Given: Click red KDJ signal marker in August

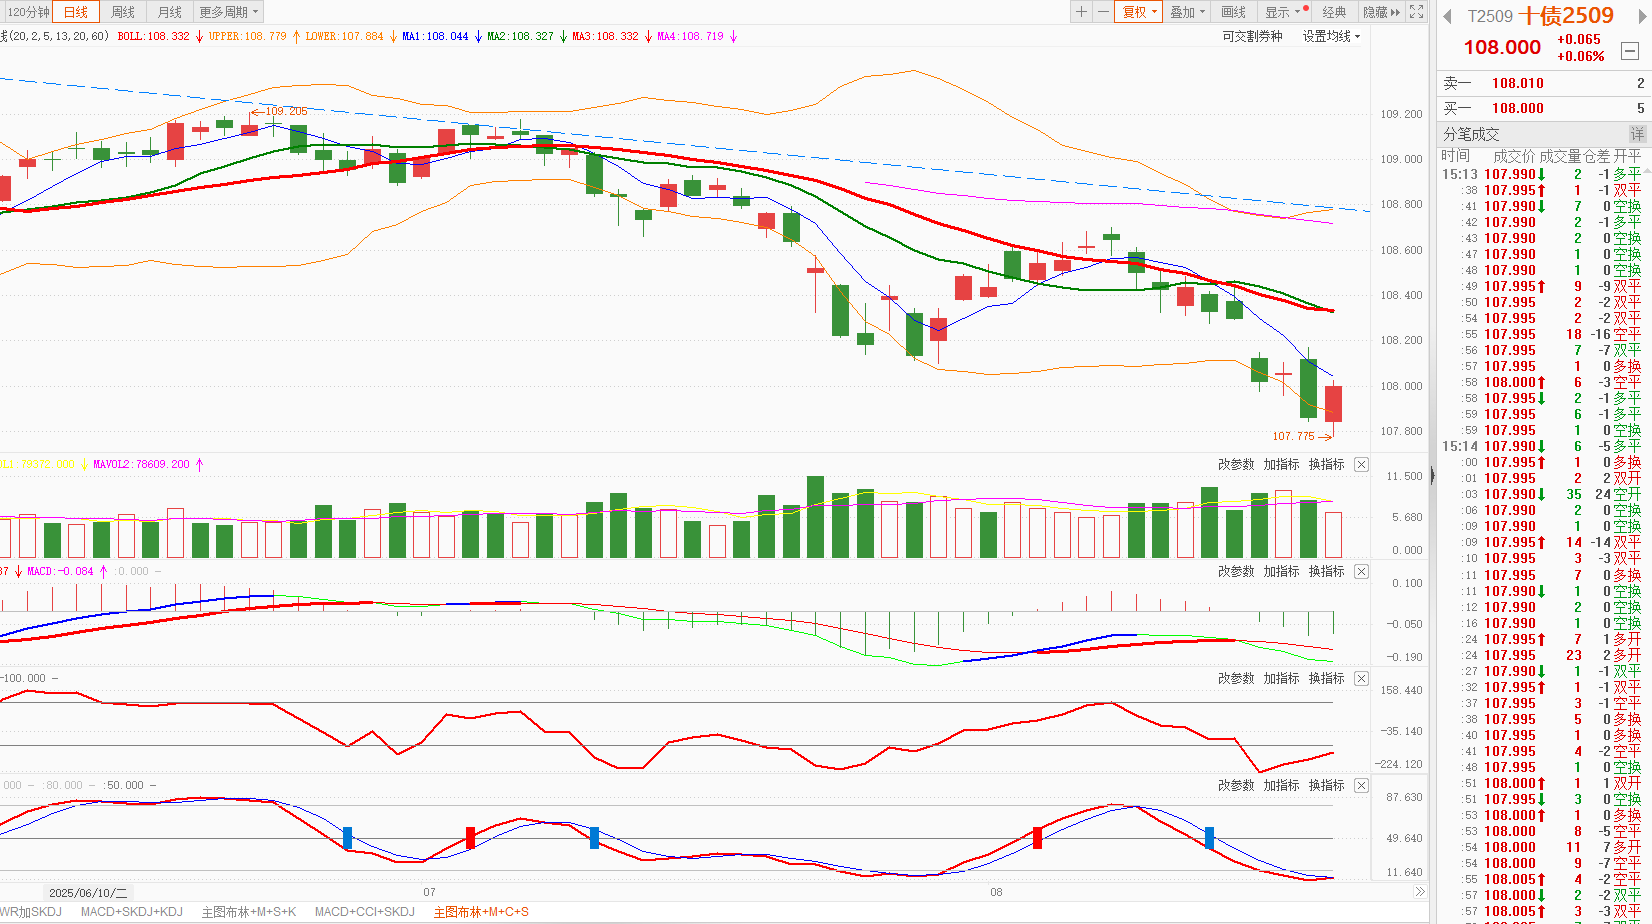Looking at the screenshot, I should tap(1037, 837).
